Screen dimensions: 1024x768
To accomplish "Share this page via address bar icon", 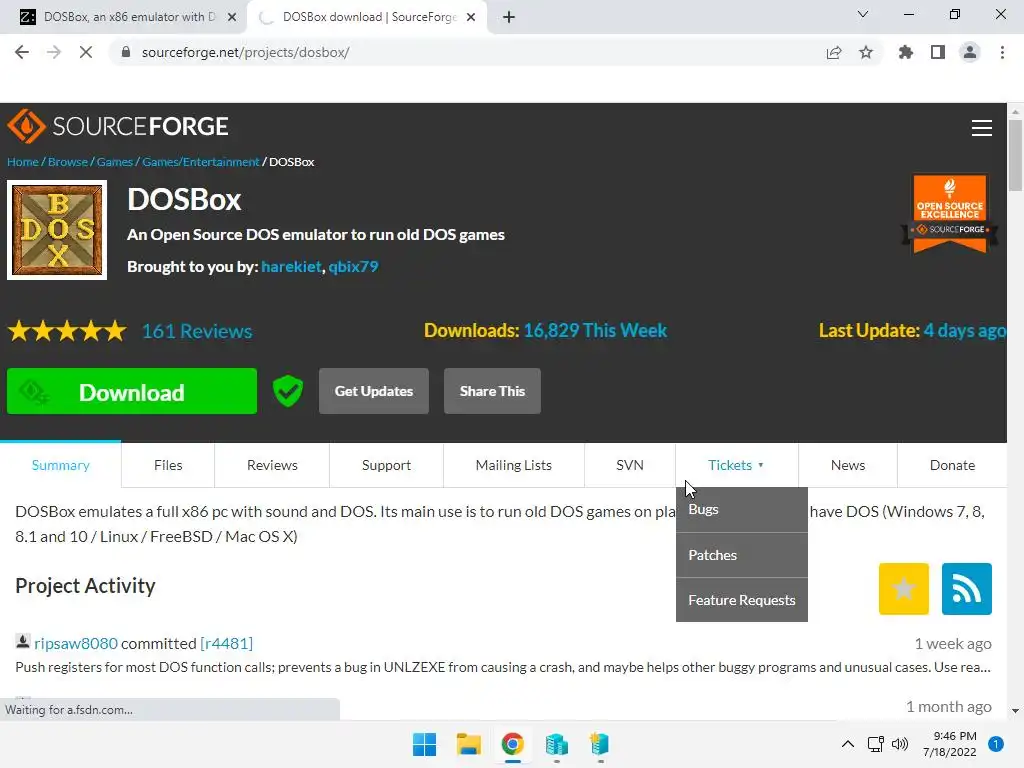I will pos(834,52).
